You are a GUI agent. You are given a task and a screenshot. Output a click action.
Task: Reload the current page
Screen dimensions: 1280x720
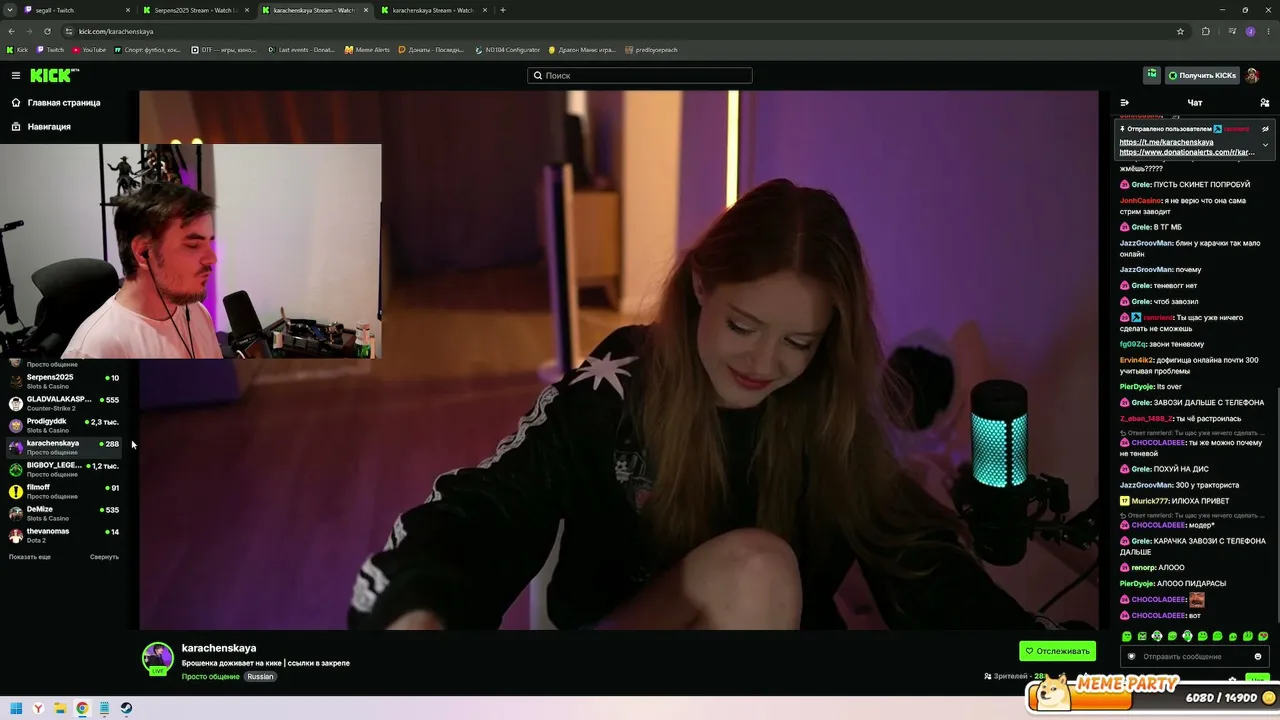pyautogui.click(x=47, y=31)
